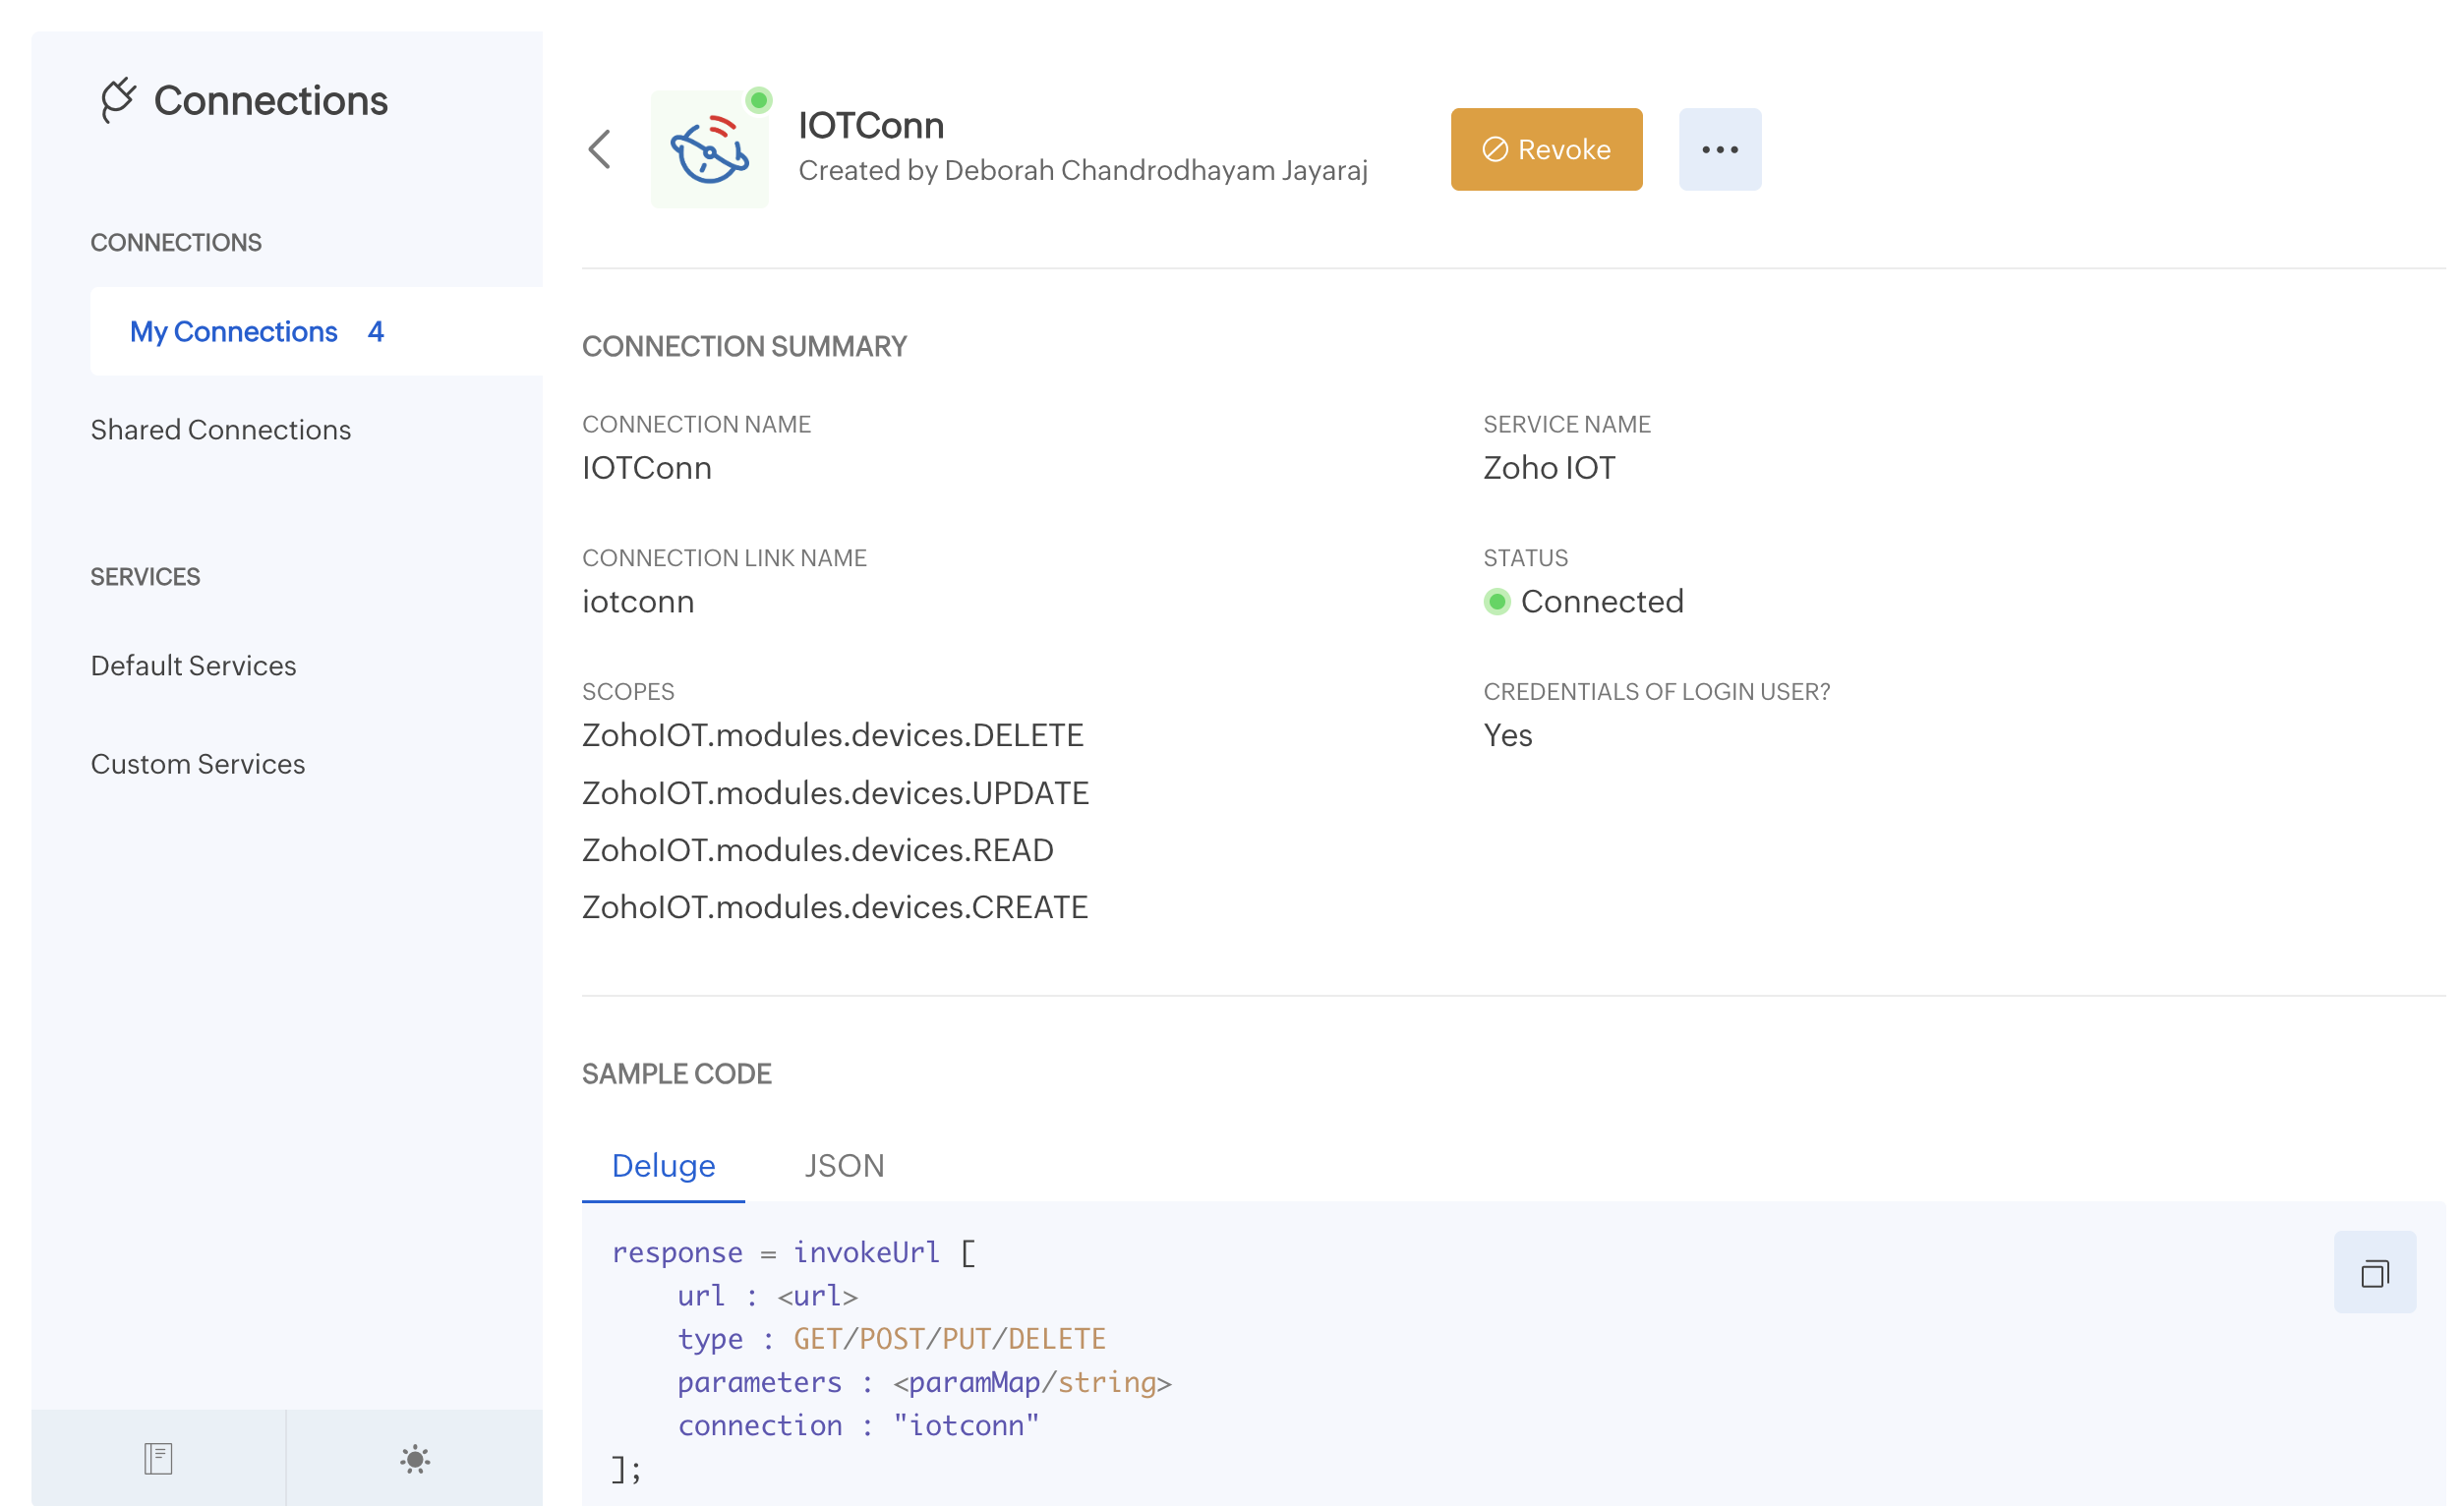The image size is (2464, 1506).
Task: Select the Deluge sample code tab
Action: [x=663, y=1166]
